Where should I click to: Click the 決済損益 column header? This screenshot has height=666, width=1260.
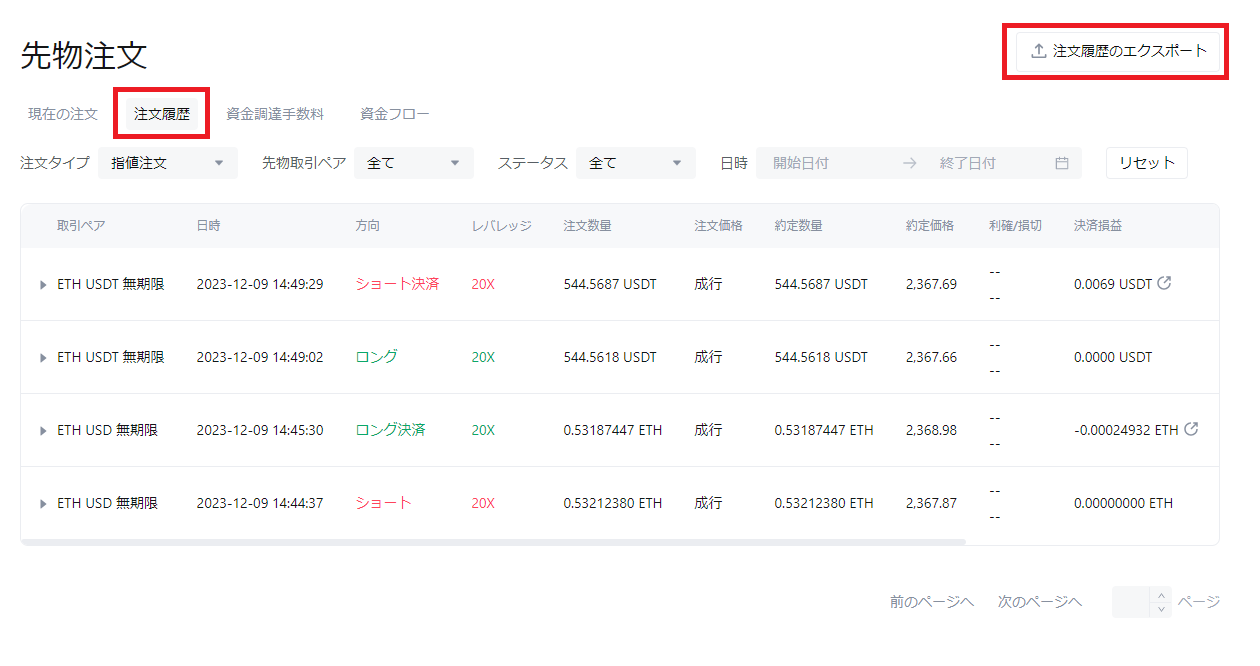[1098, 226]
